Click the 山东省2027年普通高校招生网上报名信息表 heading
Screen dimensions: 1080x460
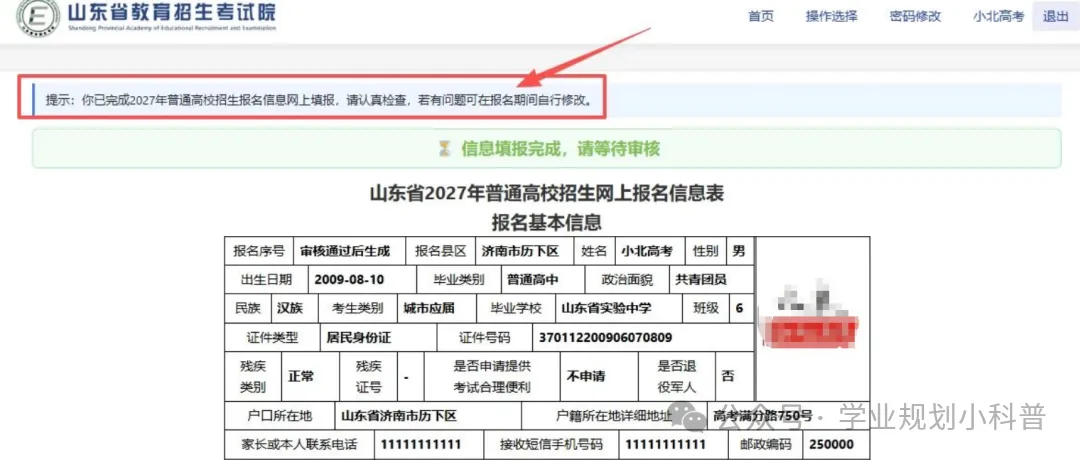click(x=546, y=194)
